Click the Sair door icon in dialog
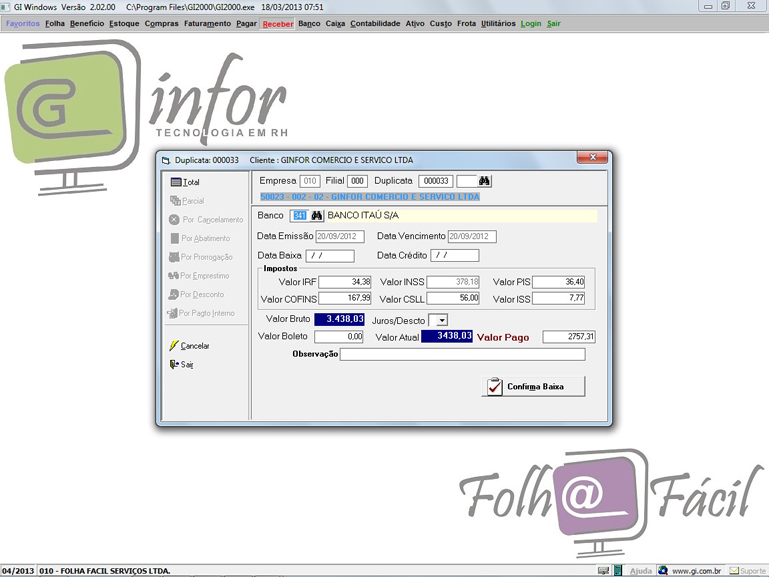The width and height of the screenshot is (769, 577). [x=174, y=364]
